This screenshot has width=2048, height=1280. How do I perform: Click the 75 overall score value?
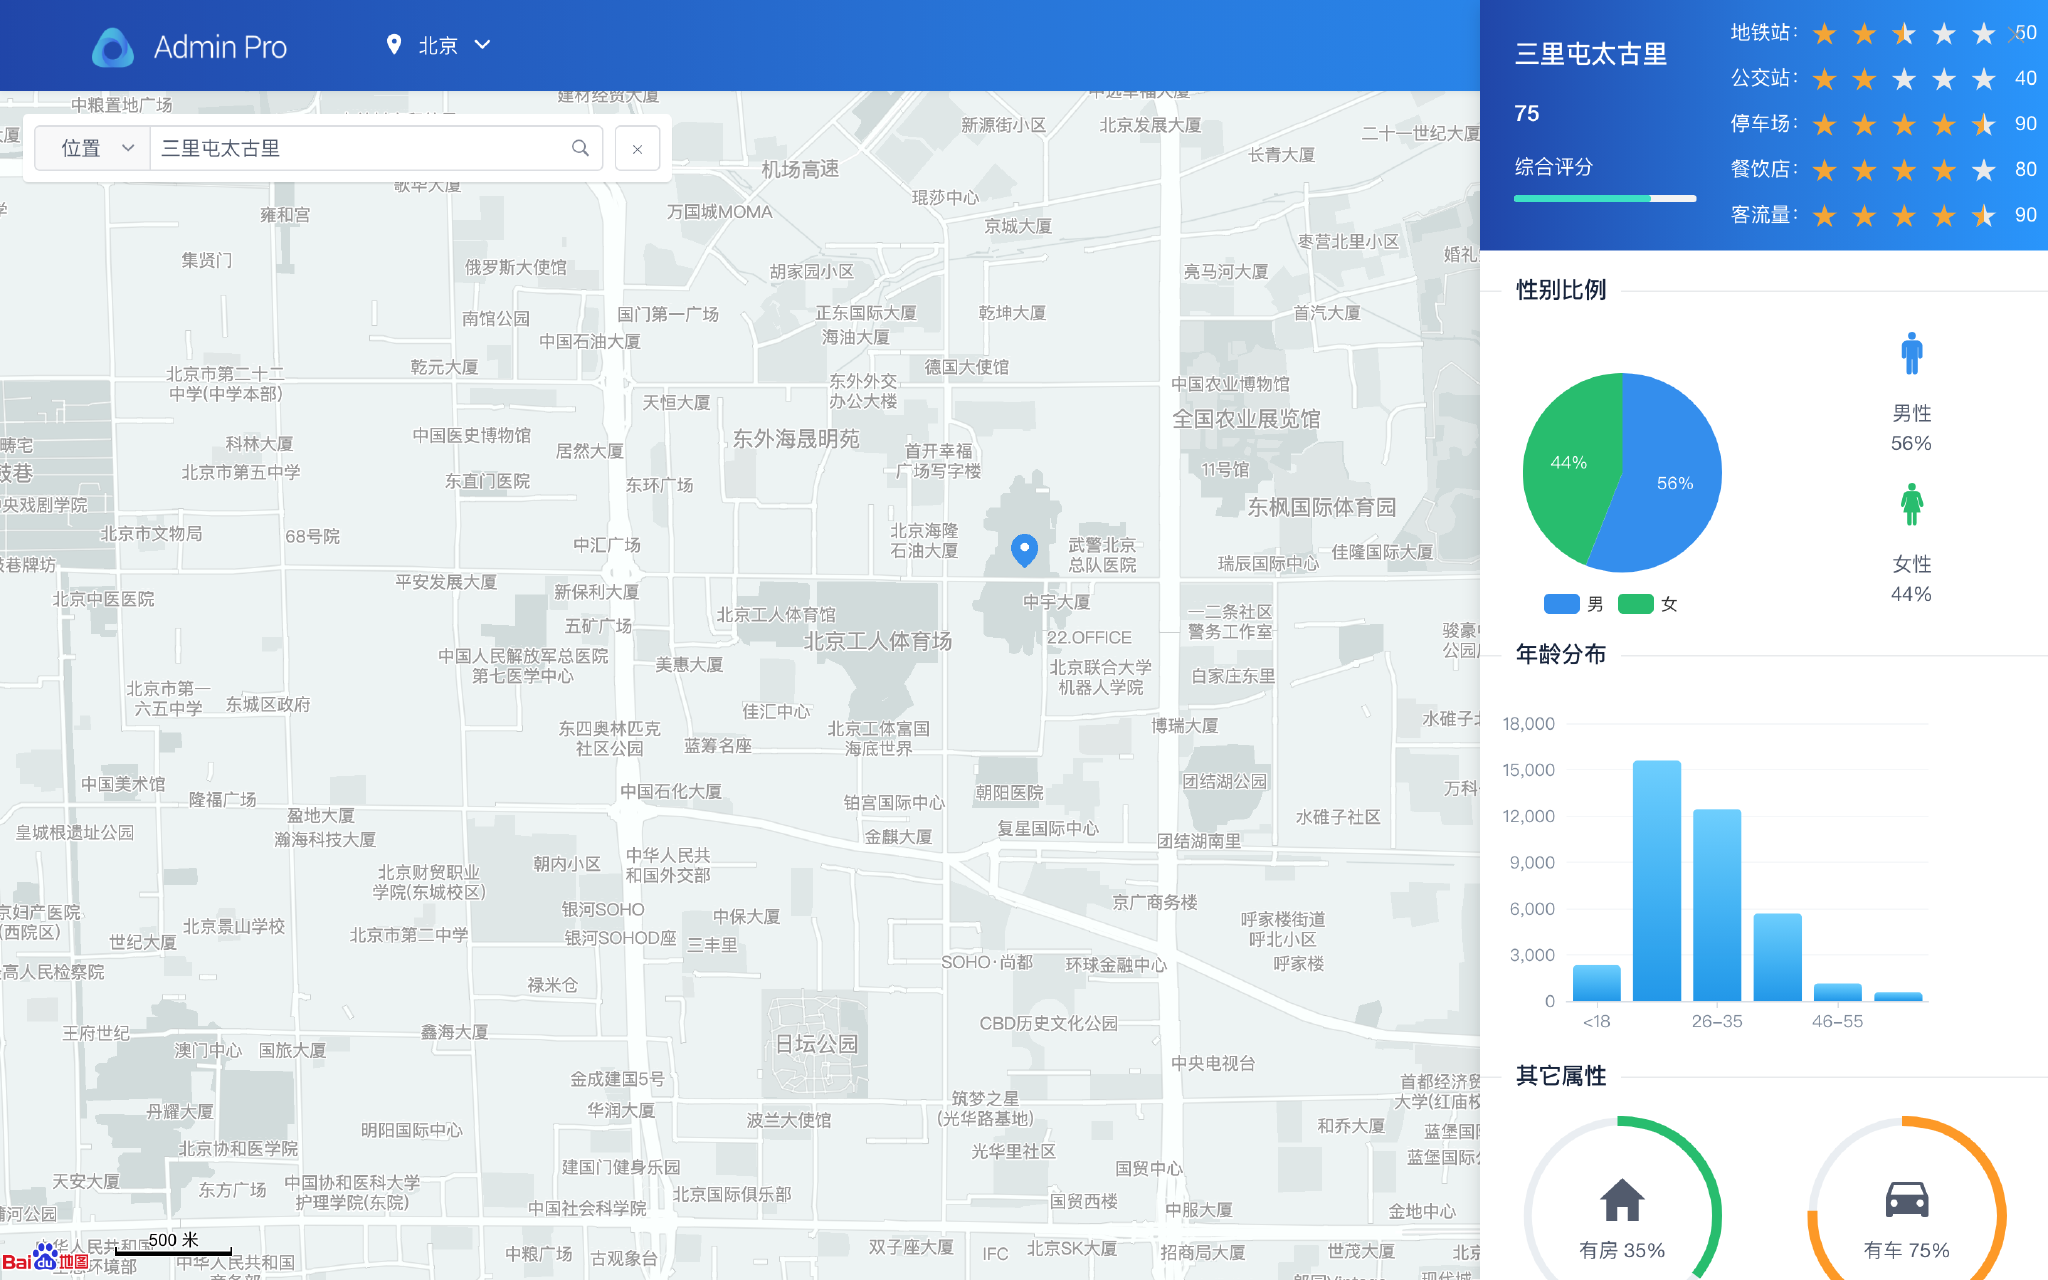[x=1526, y=114]
